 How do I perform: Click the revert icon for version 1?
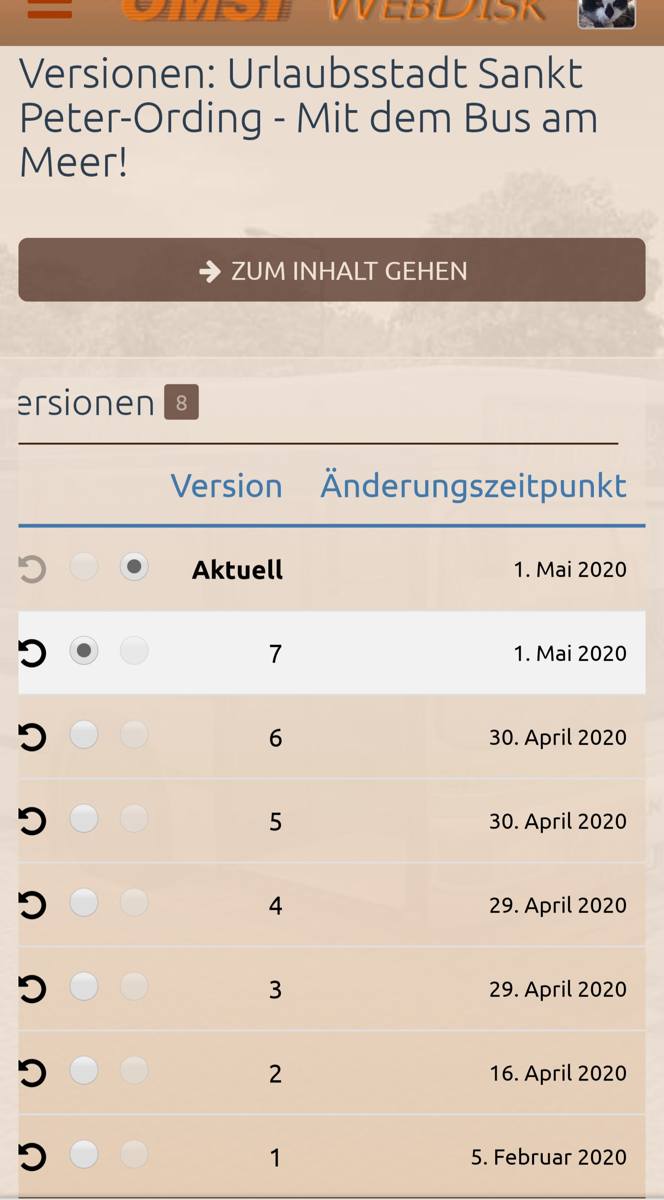point(32,1157)
